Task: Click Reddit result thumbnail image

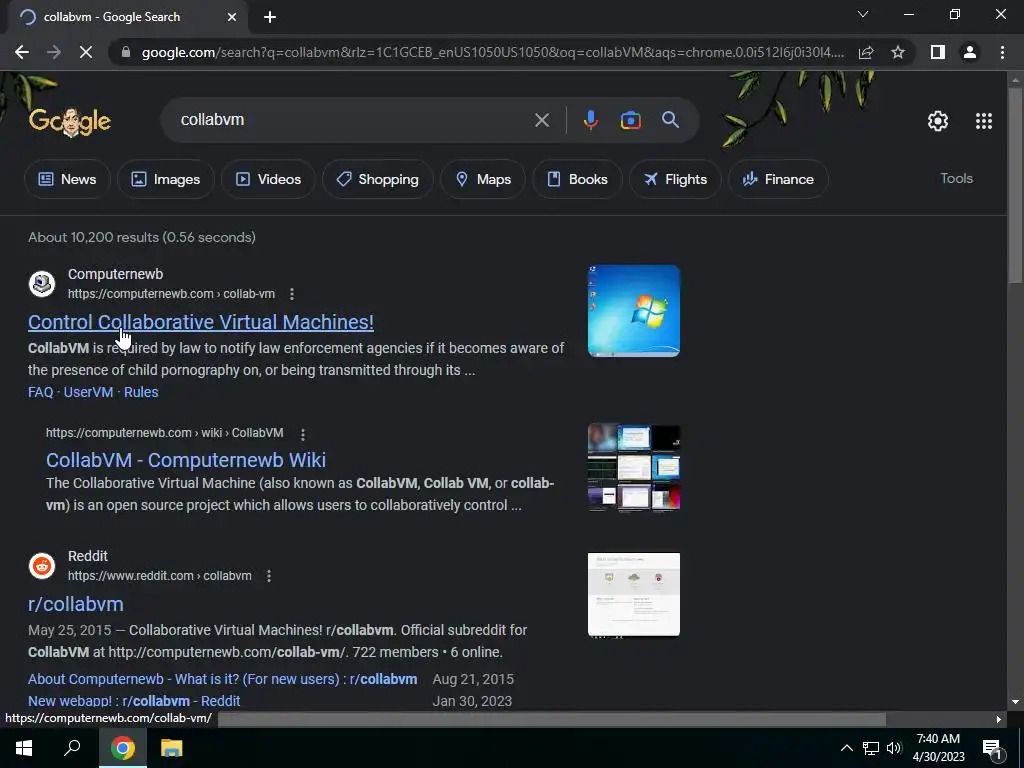Action: click(x=633, y=594)
